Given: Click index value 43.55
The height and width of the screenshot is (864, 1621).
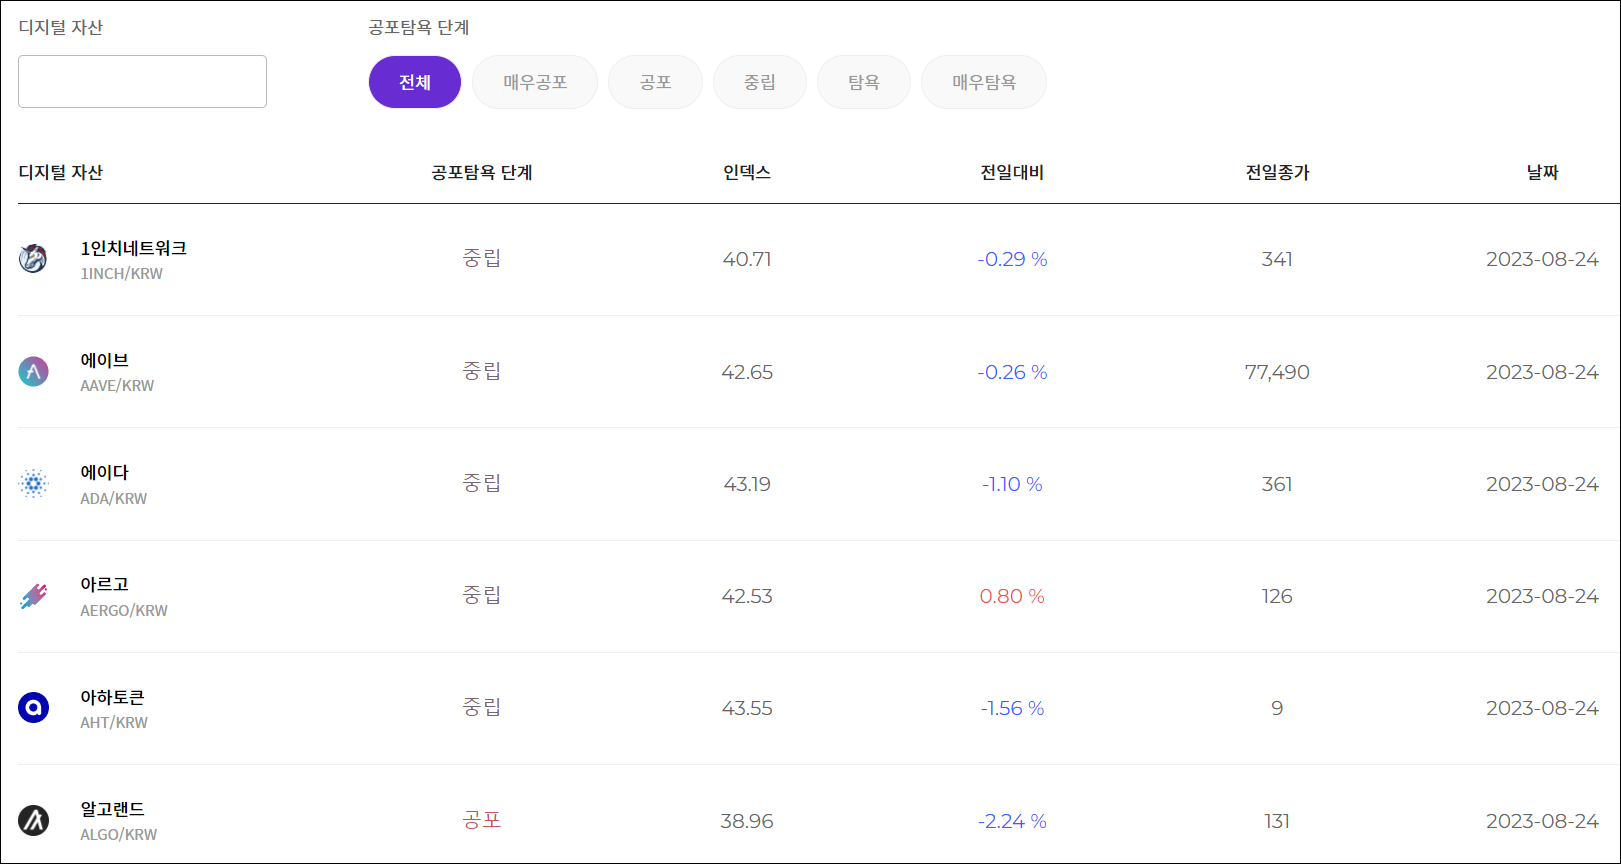Looking at the screenshot, I should 747,708.
